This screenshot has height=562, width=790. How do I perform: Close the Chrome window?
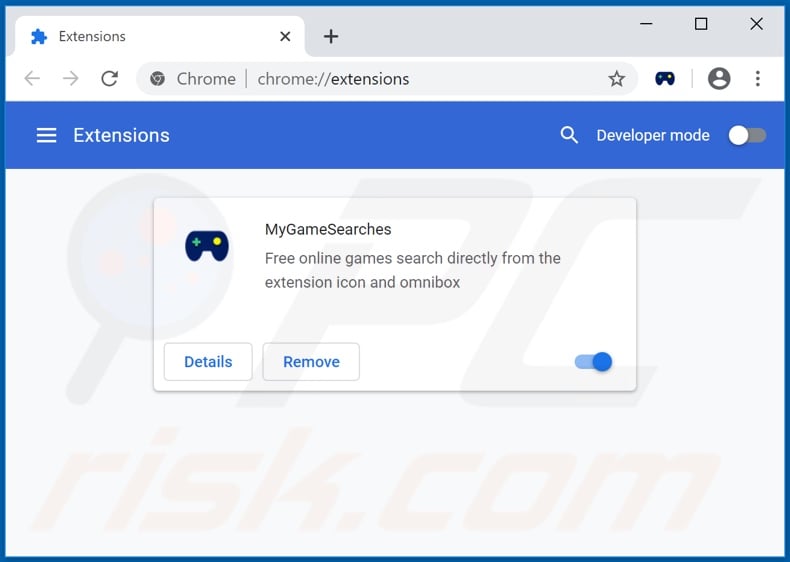(756, 24)
